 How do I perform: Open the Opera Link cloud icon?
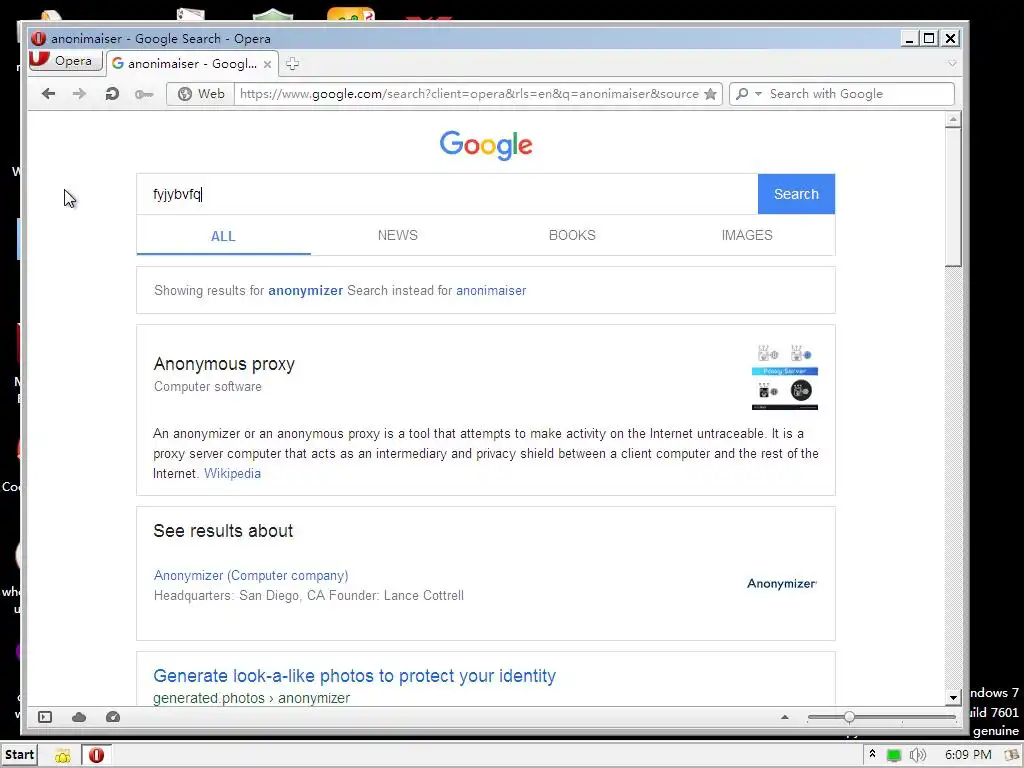click(79, 717)
